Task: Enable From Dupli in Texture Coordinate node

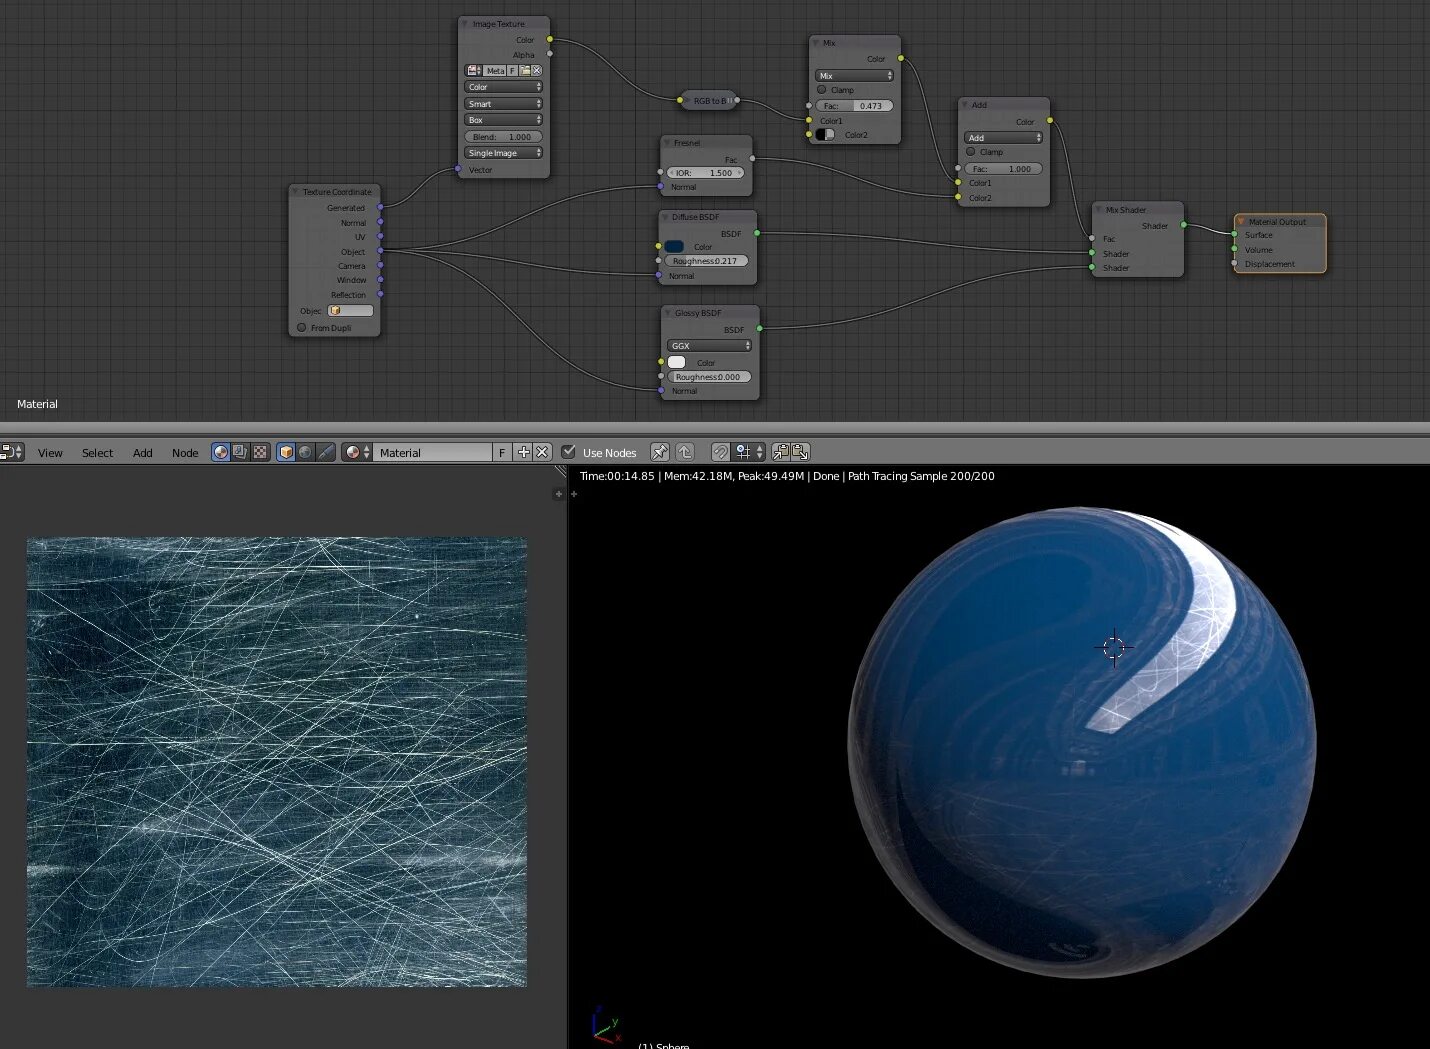Action: tap(302, 328)
